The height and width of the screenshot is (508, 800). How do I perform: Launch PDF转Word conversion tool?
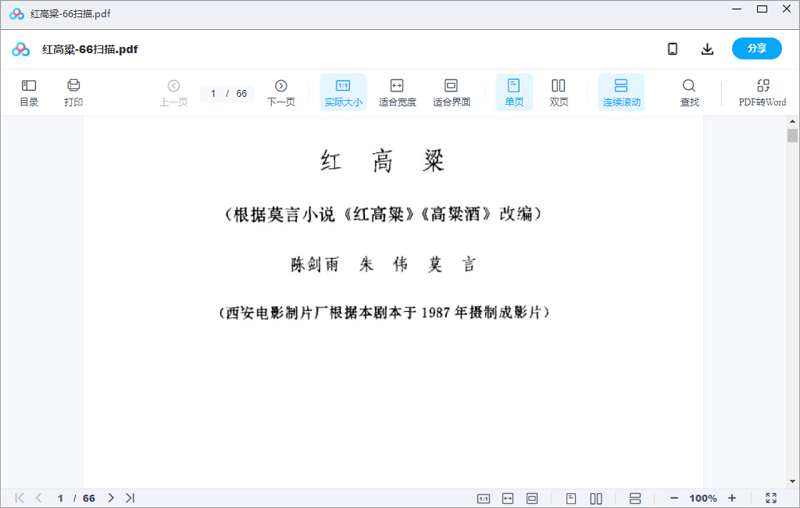point(762,92)
